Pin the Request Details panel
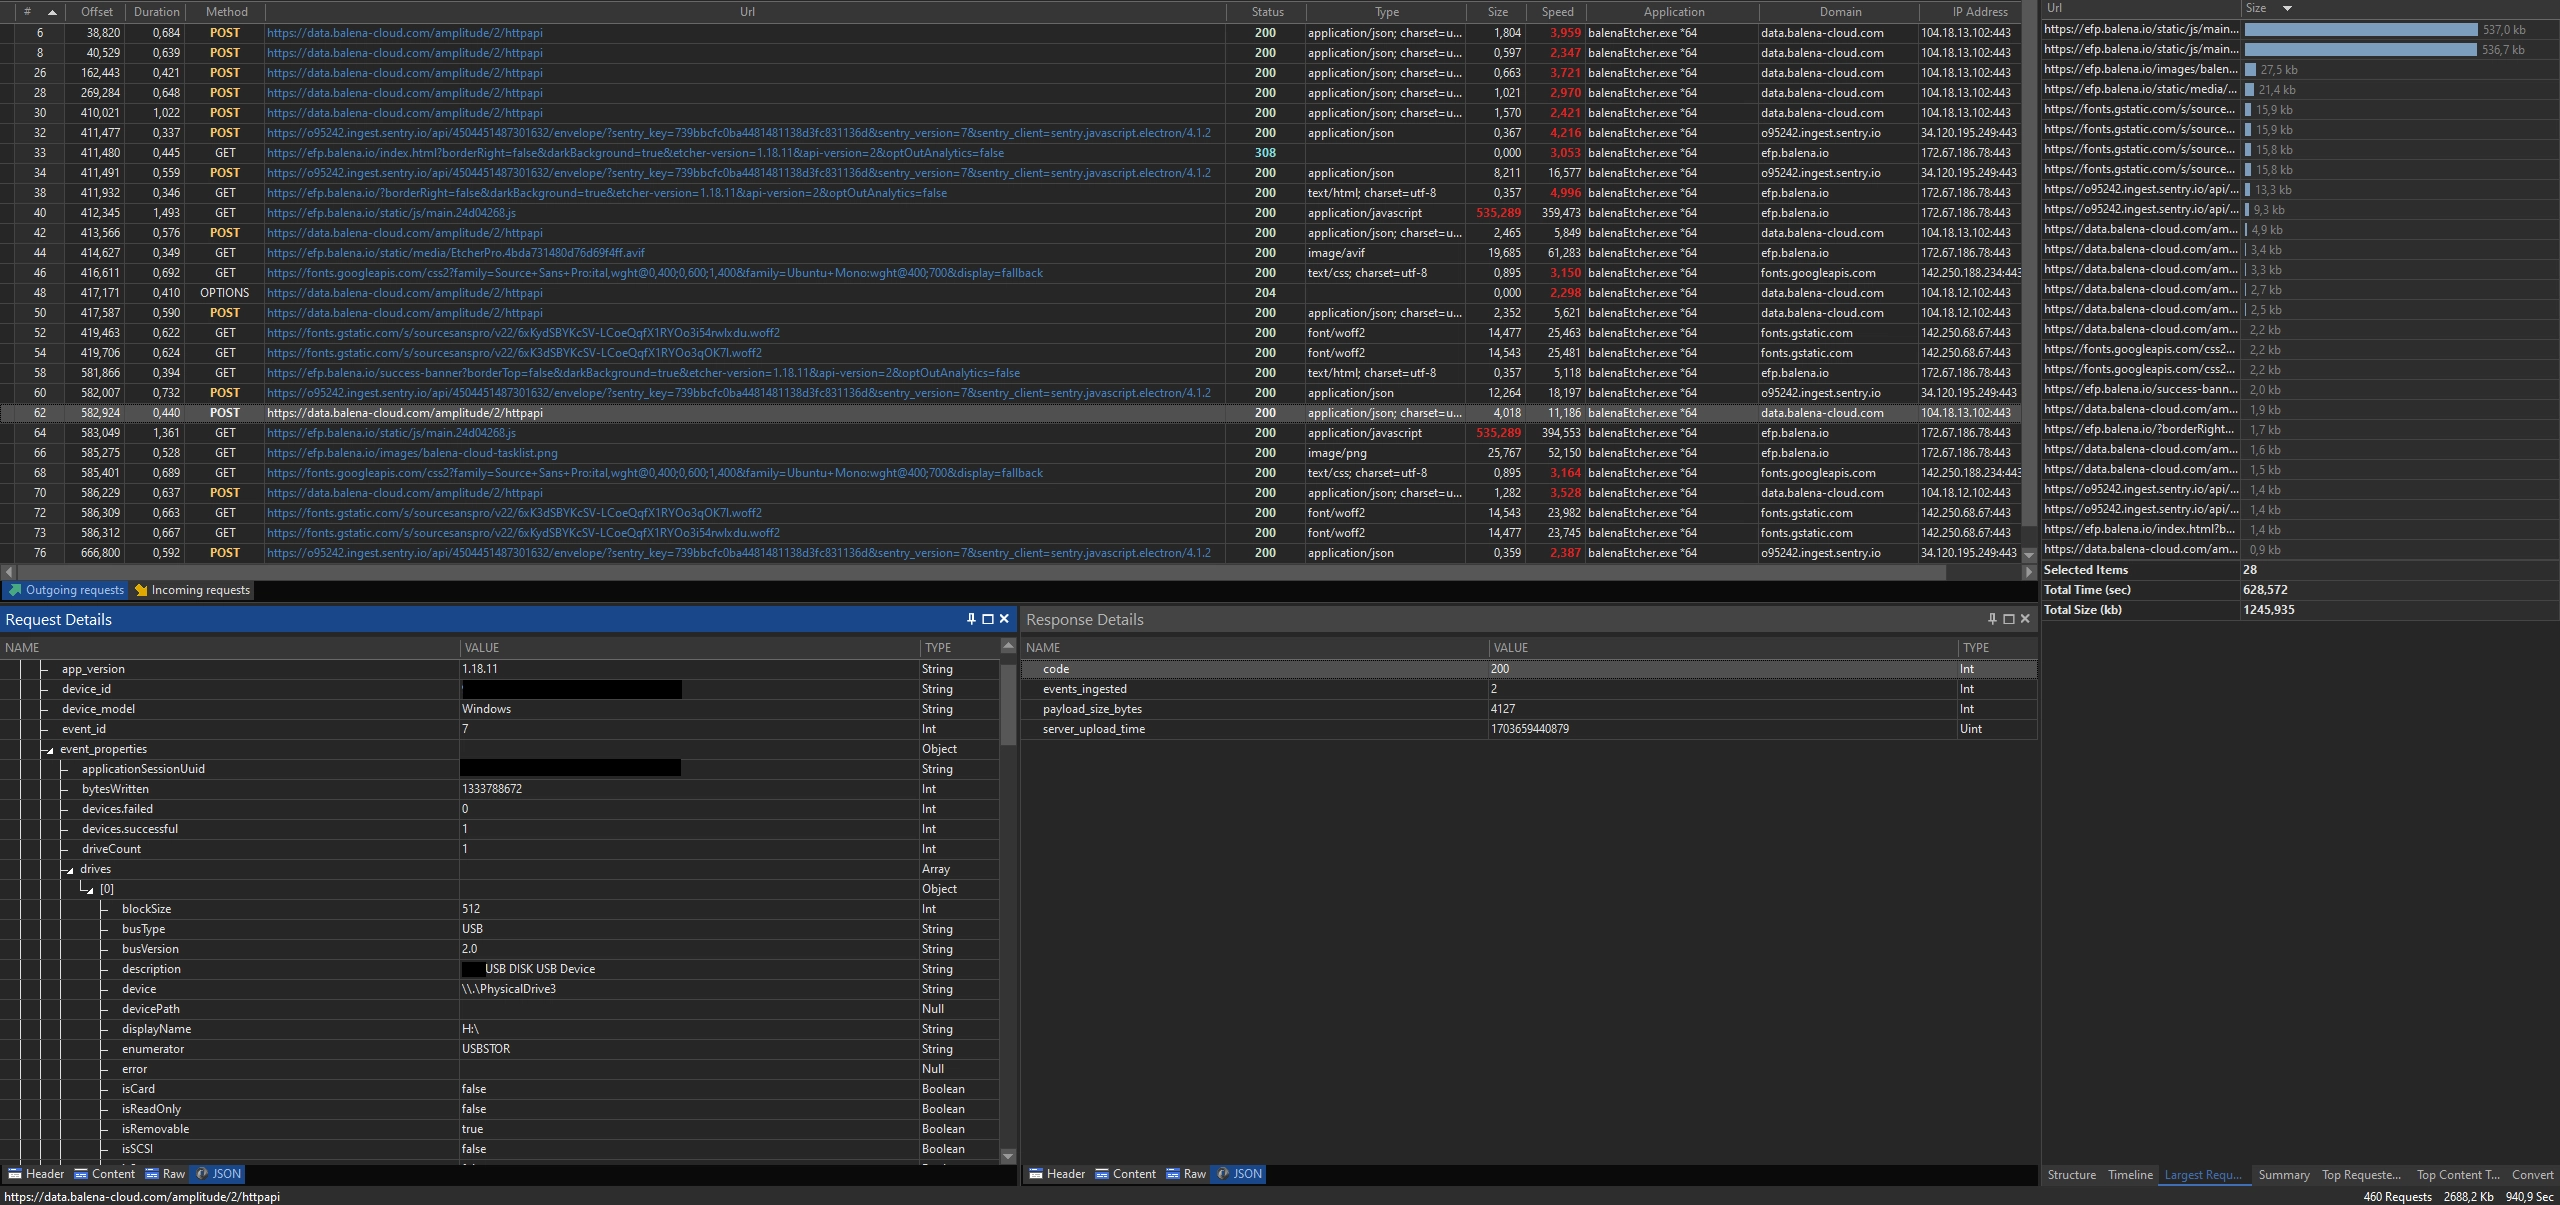Screen dimensions: 2560x1205 [x=971, y=619]
